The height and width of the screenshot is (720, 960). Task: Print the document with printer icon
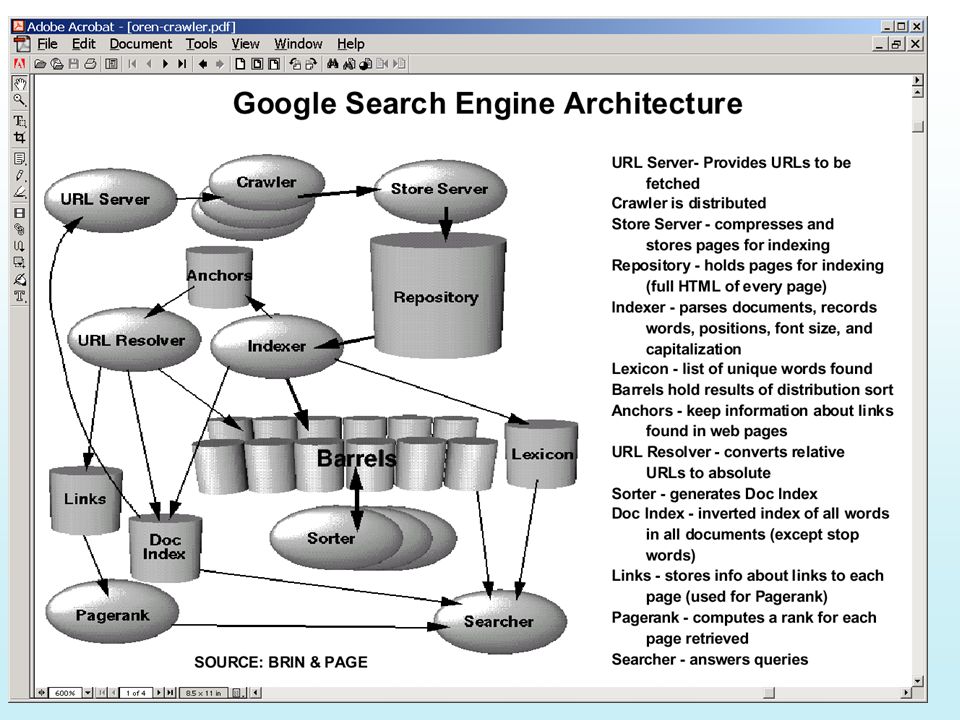pyautogui.click(x=90, y=64)
